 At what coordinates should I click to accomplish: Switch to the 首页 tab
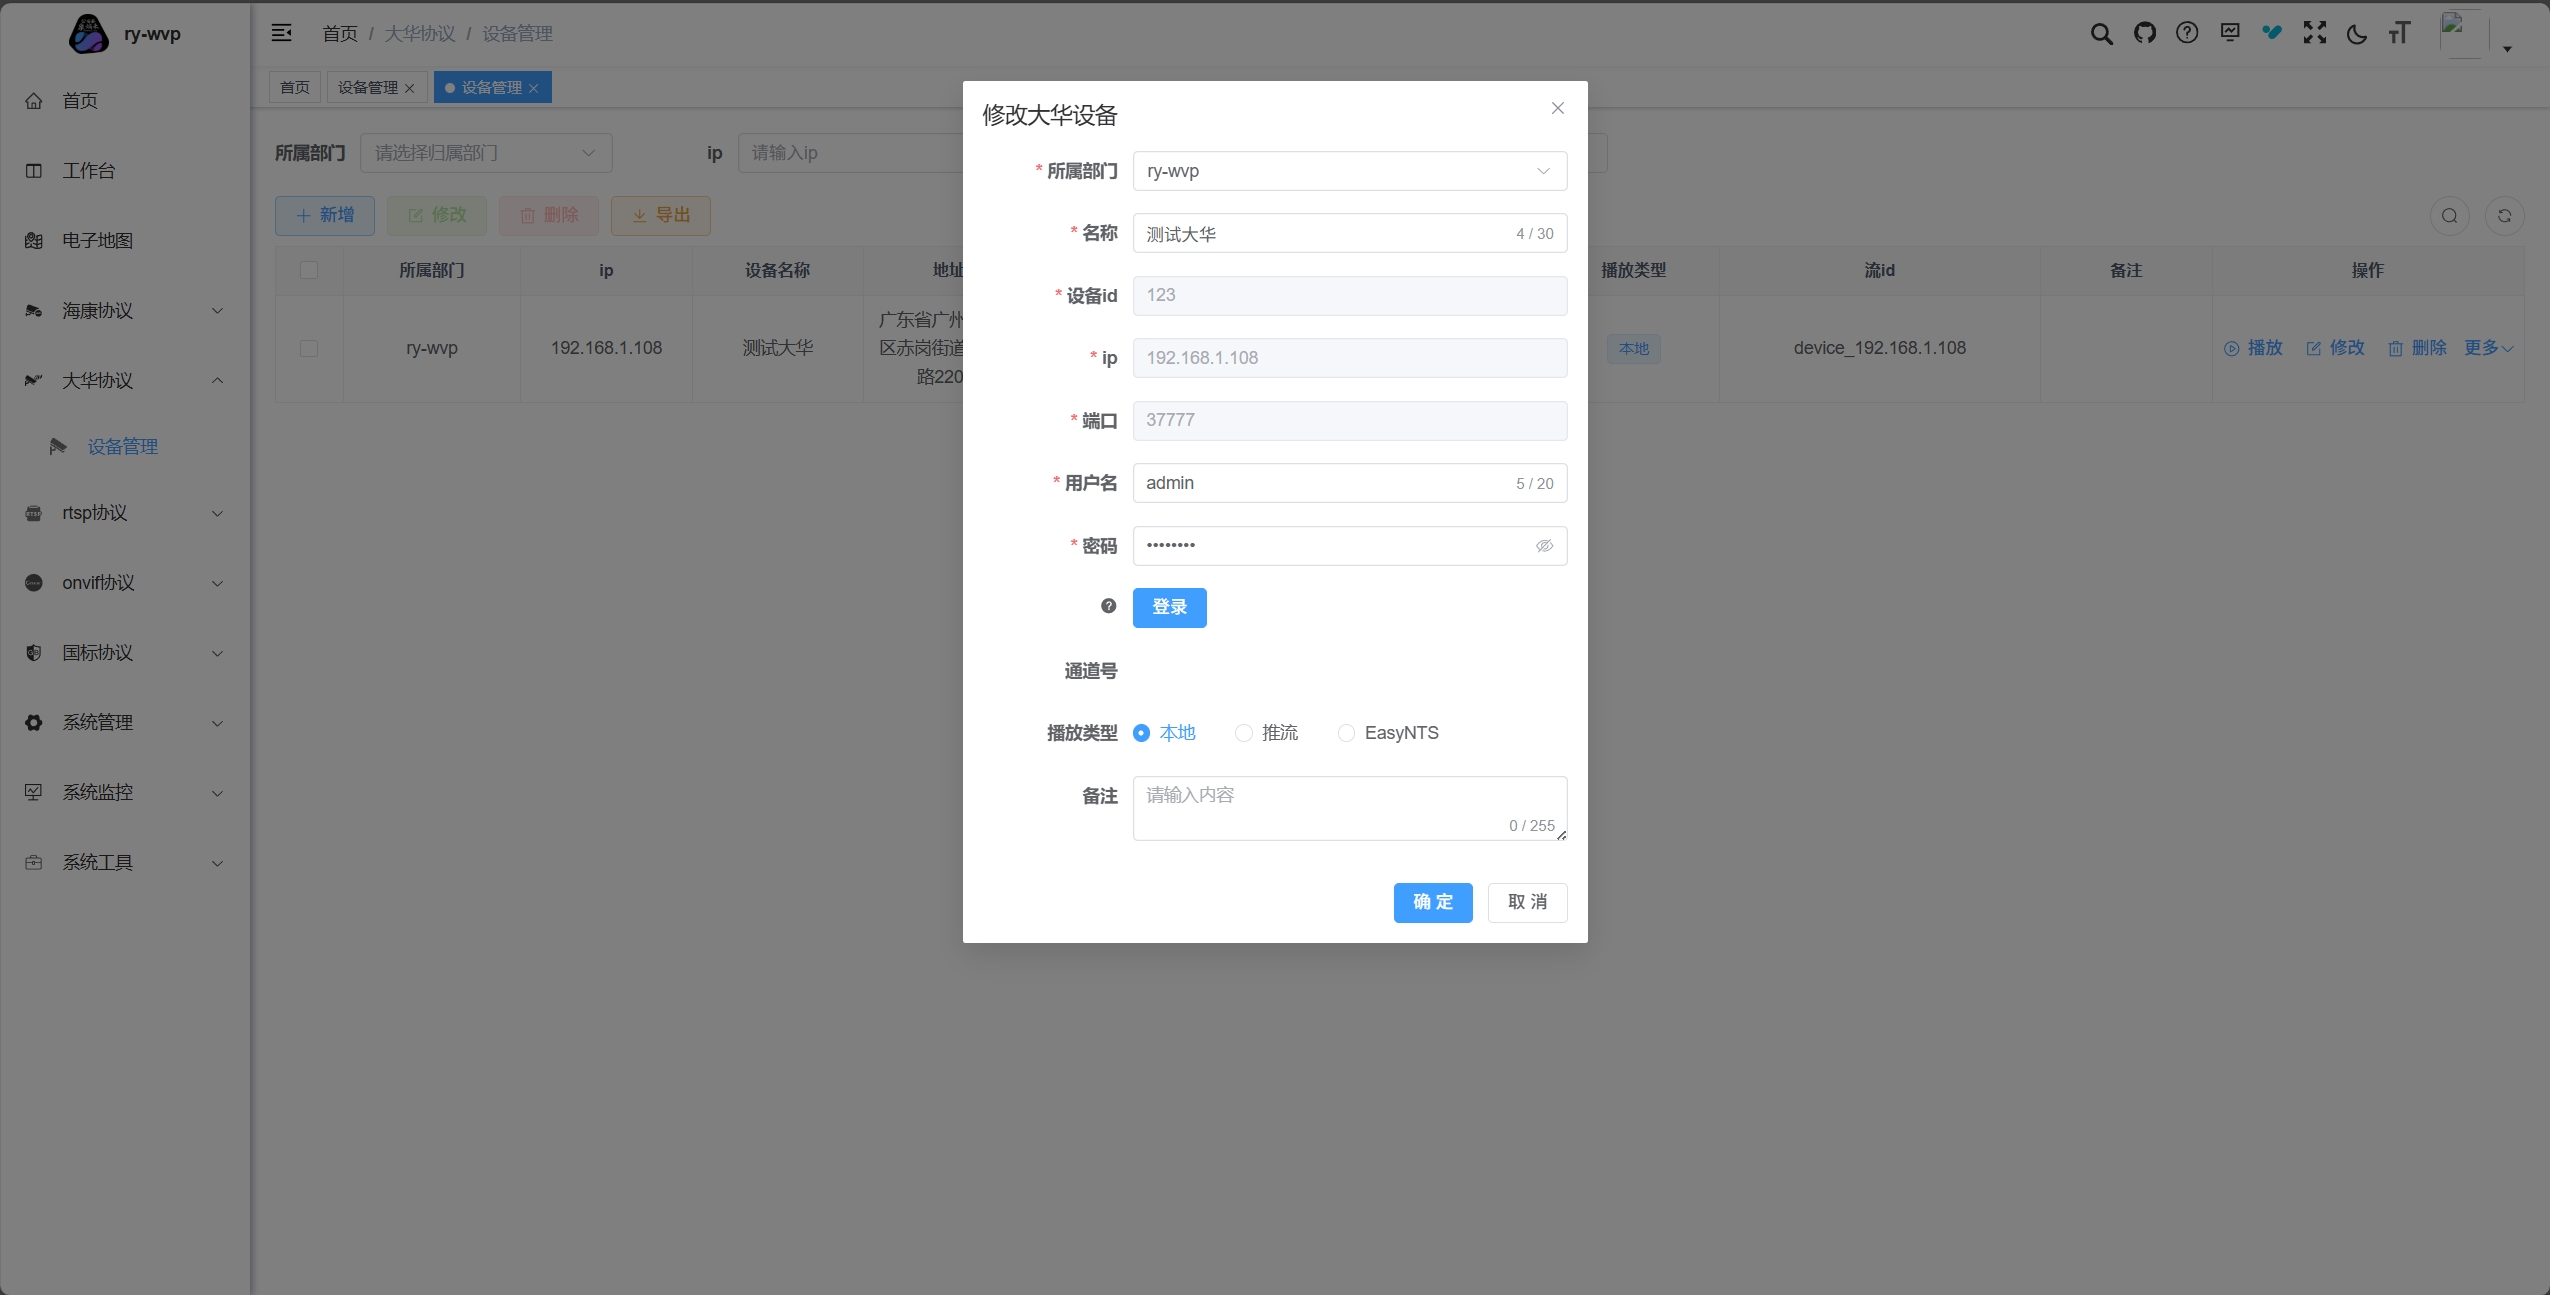294,87
